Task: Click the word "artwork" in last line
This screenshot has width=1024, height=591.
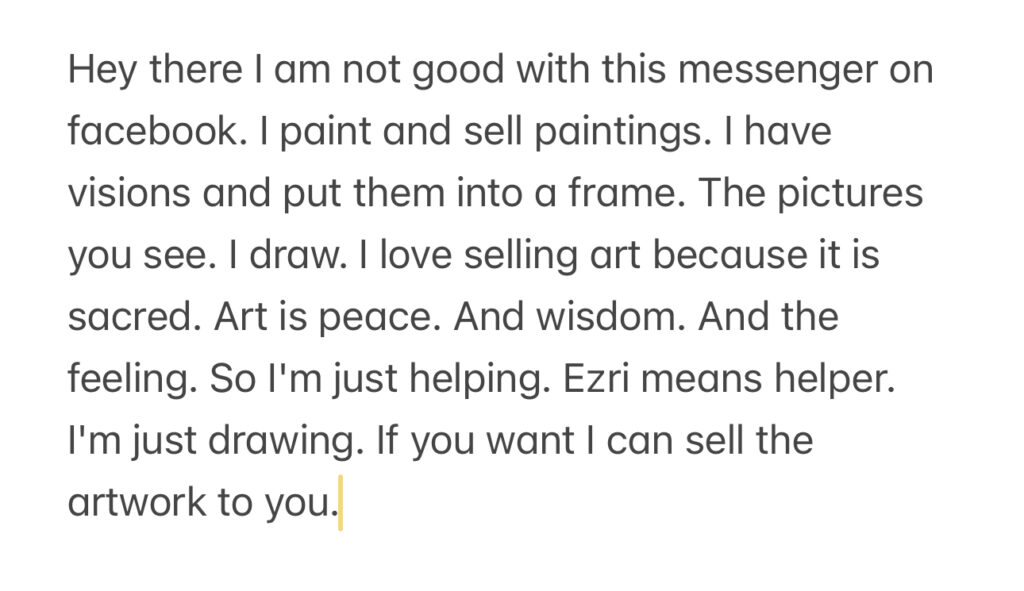Action: pyautogui.click(x=136, y=502)
